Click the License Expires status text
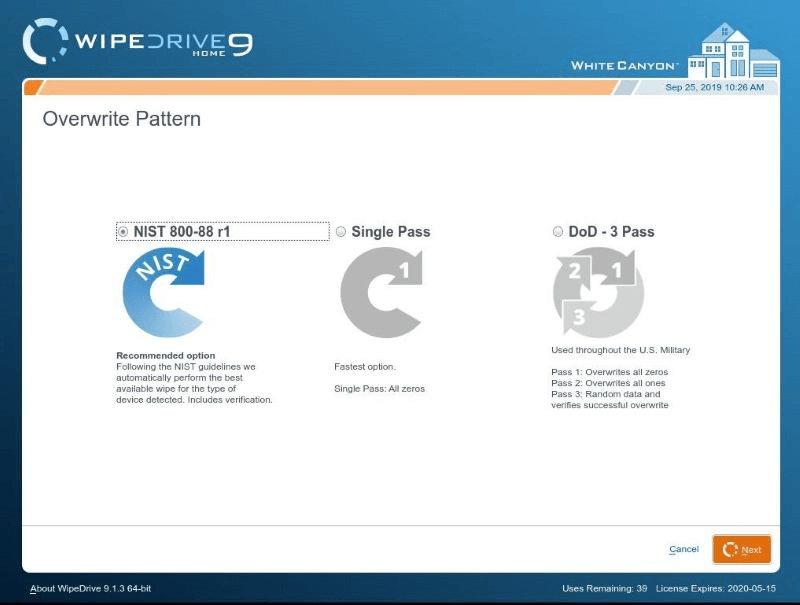800x605 pixels. coord(719,588)
